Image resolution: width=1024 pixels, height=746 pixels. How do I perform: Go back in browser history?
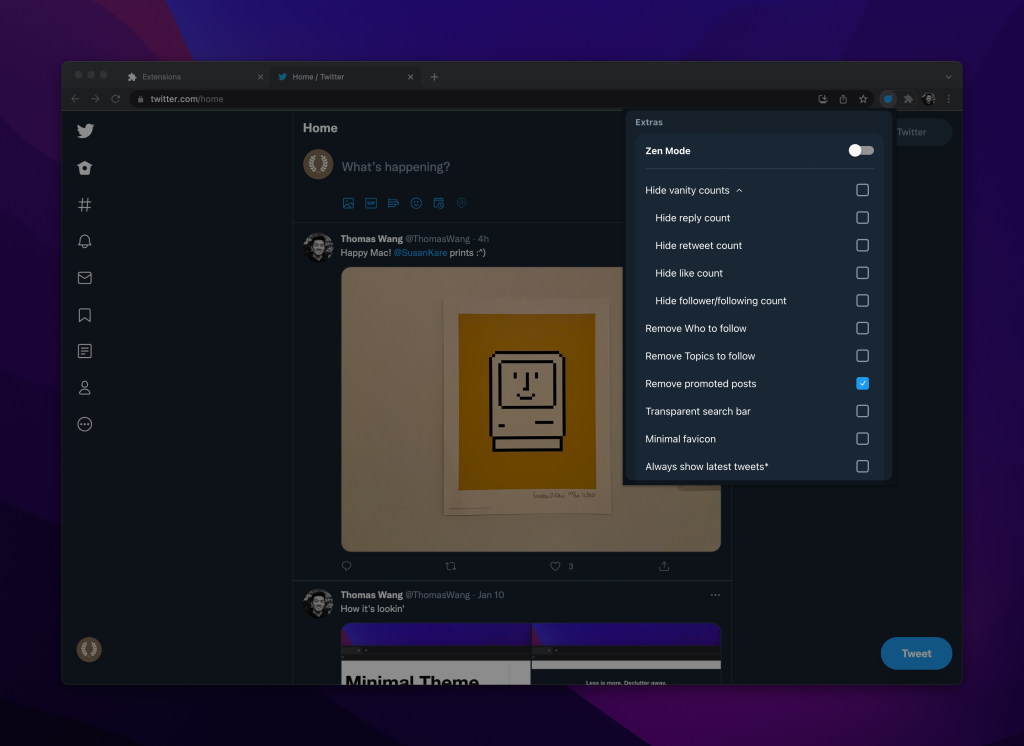[75, 99]
